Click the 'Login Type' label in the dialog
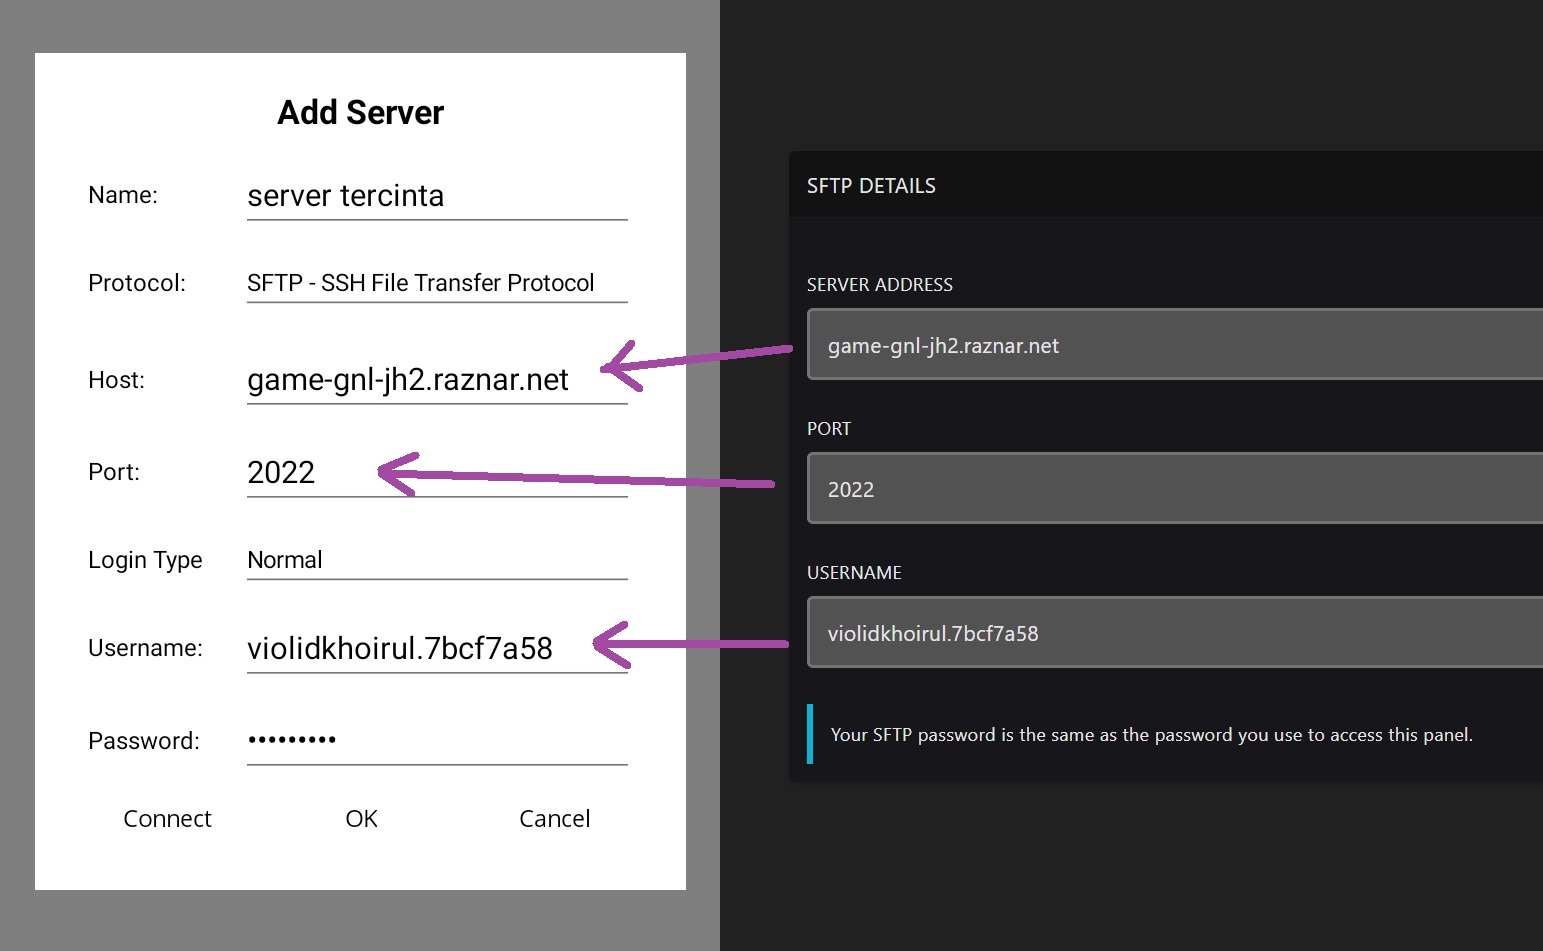 tap(145, 560)
